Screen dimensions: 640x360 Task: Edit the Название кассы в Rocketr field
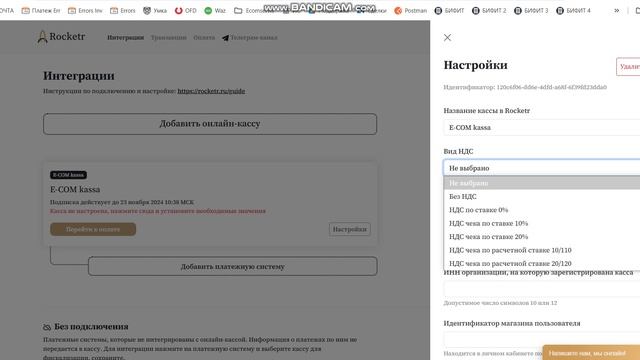[x=542, y=127]
